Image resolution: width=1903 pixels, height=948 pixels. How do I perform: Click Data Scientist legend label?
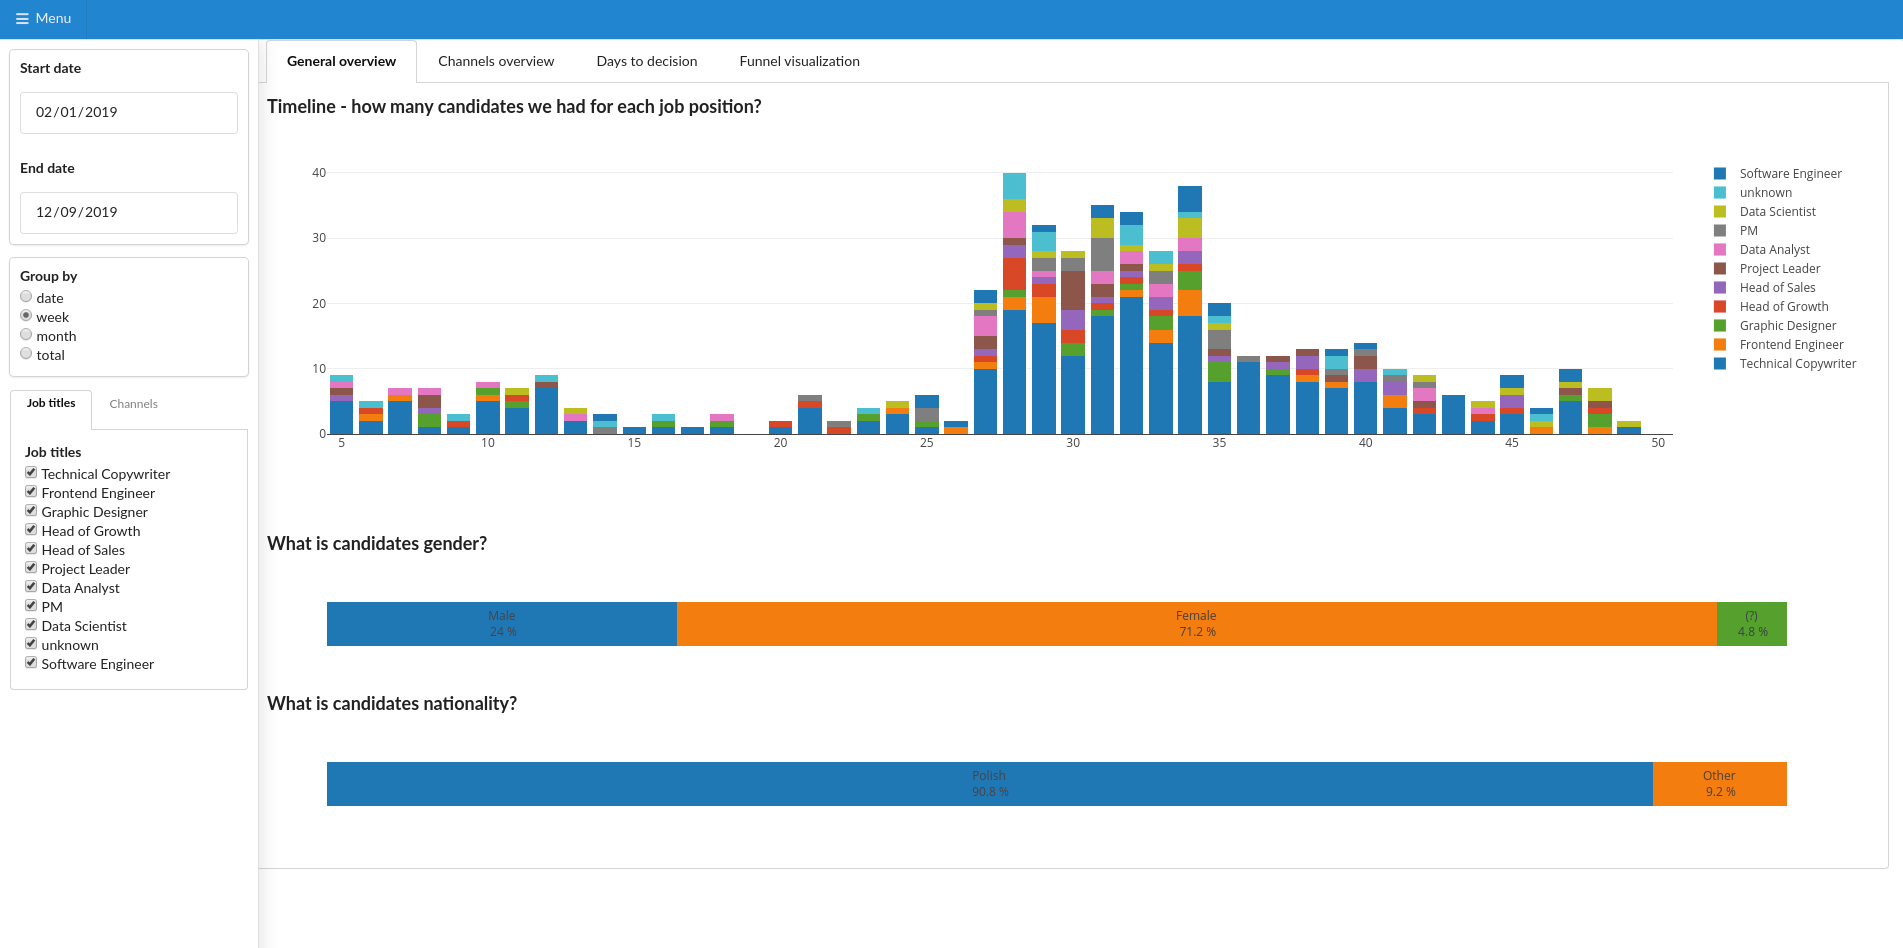[x=1777, y=212]
